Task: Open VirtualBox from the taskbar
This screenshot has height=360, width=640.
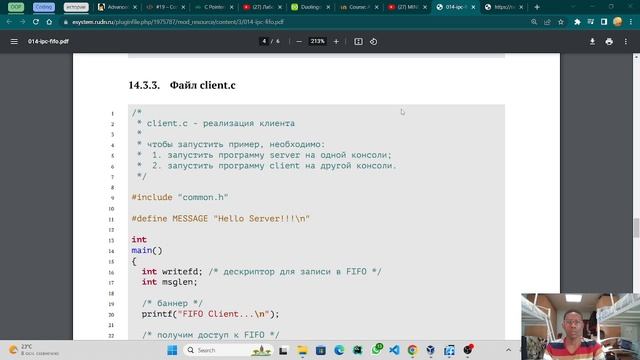Action: pyautogui.click(x=431, y=350)
